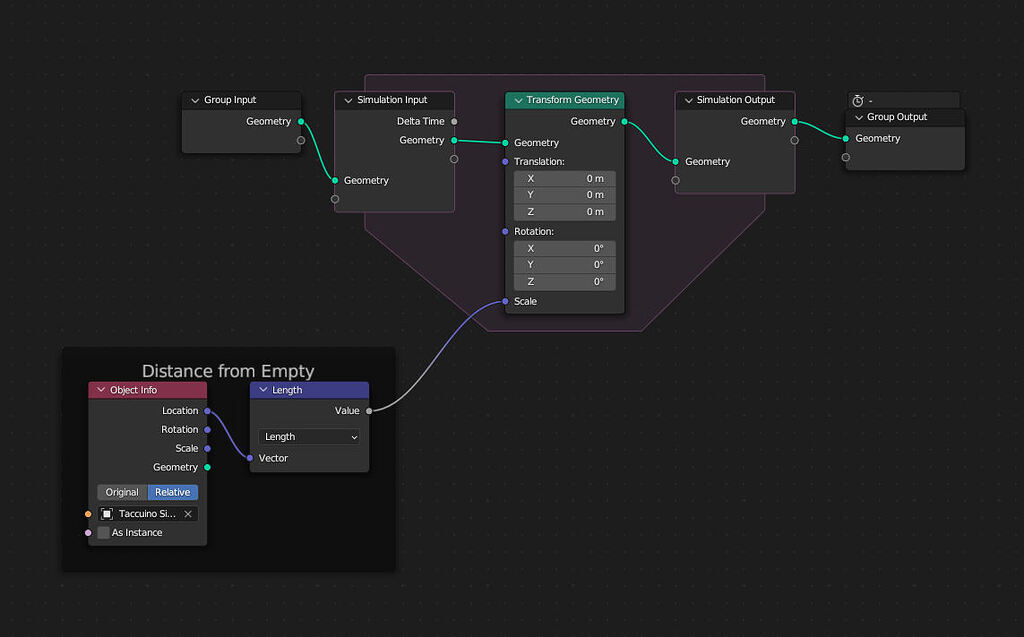The image size is (1024, 637).
Task: Click the Translation Y value field
Action: point(565,195)
